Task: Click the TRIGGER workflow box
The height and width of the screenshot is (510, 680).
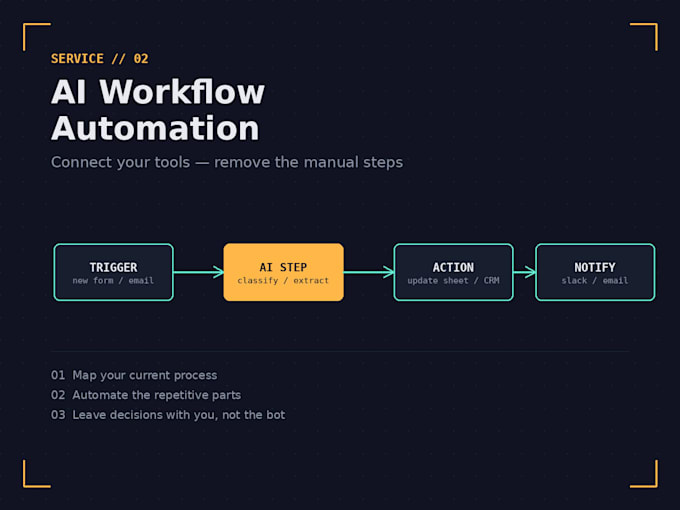Action: click(114, 272)
